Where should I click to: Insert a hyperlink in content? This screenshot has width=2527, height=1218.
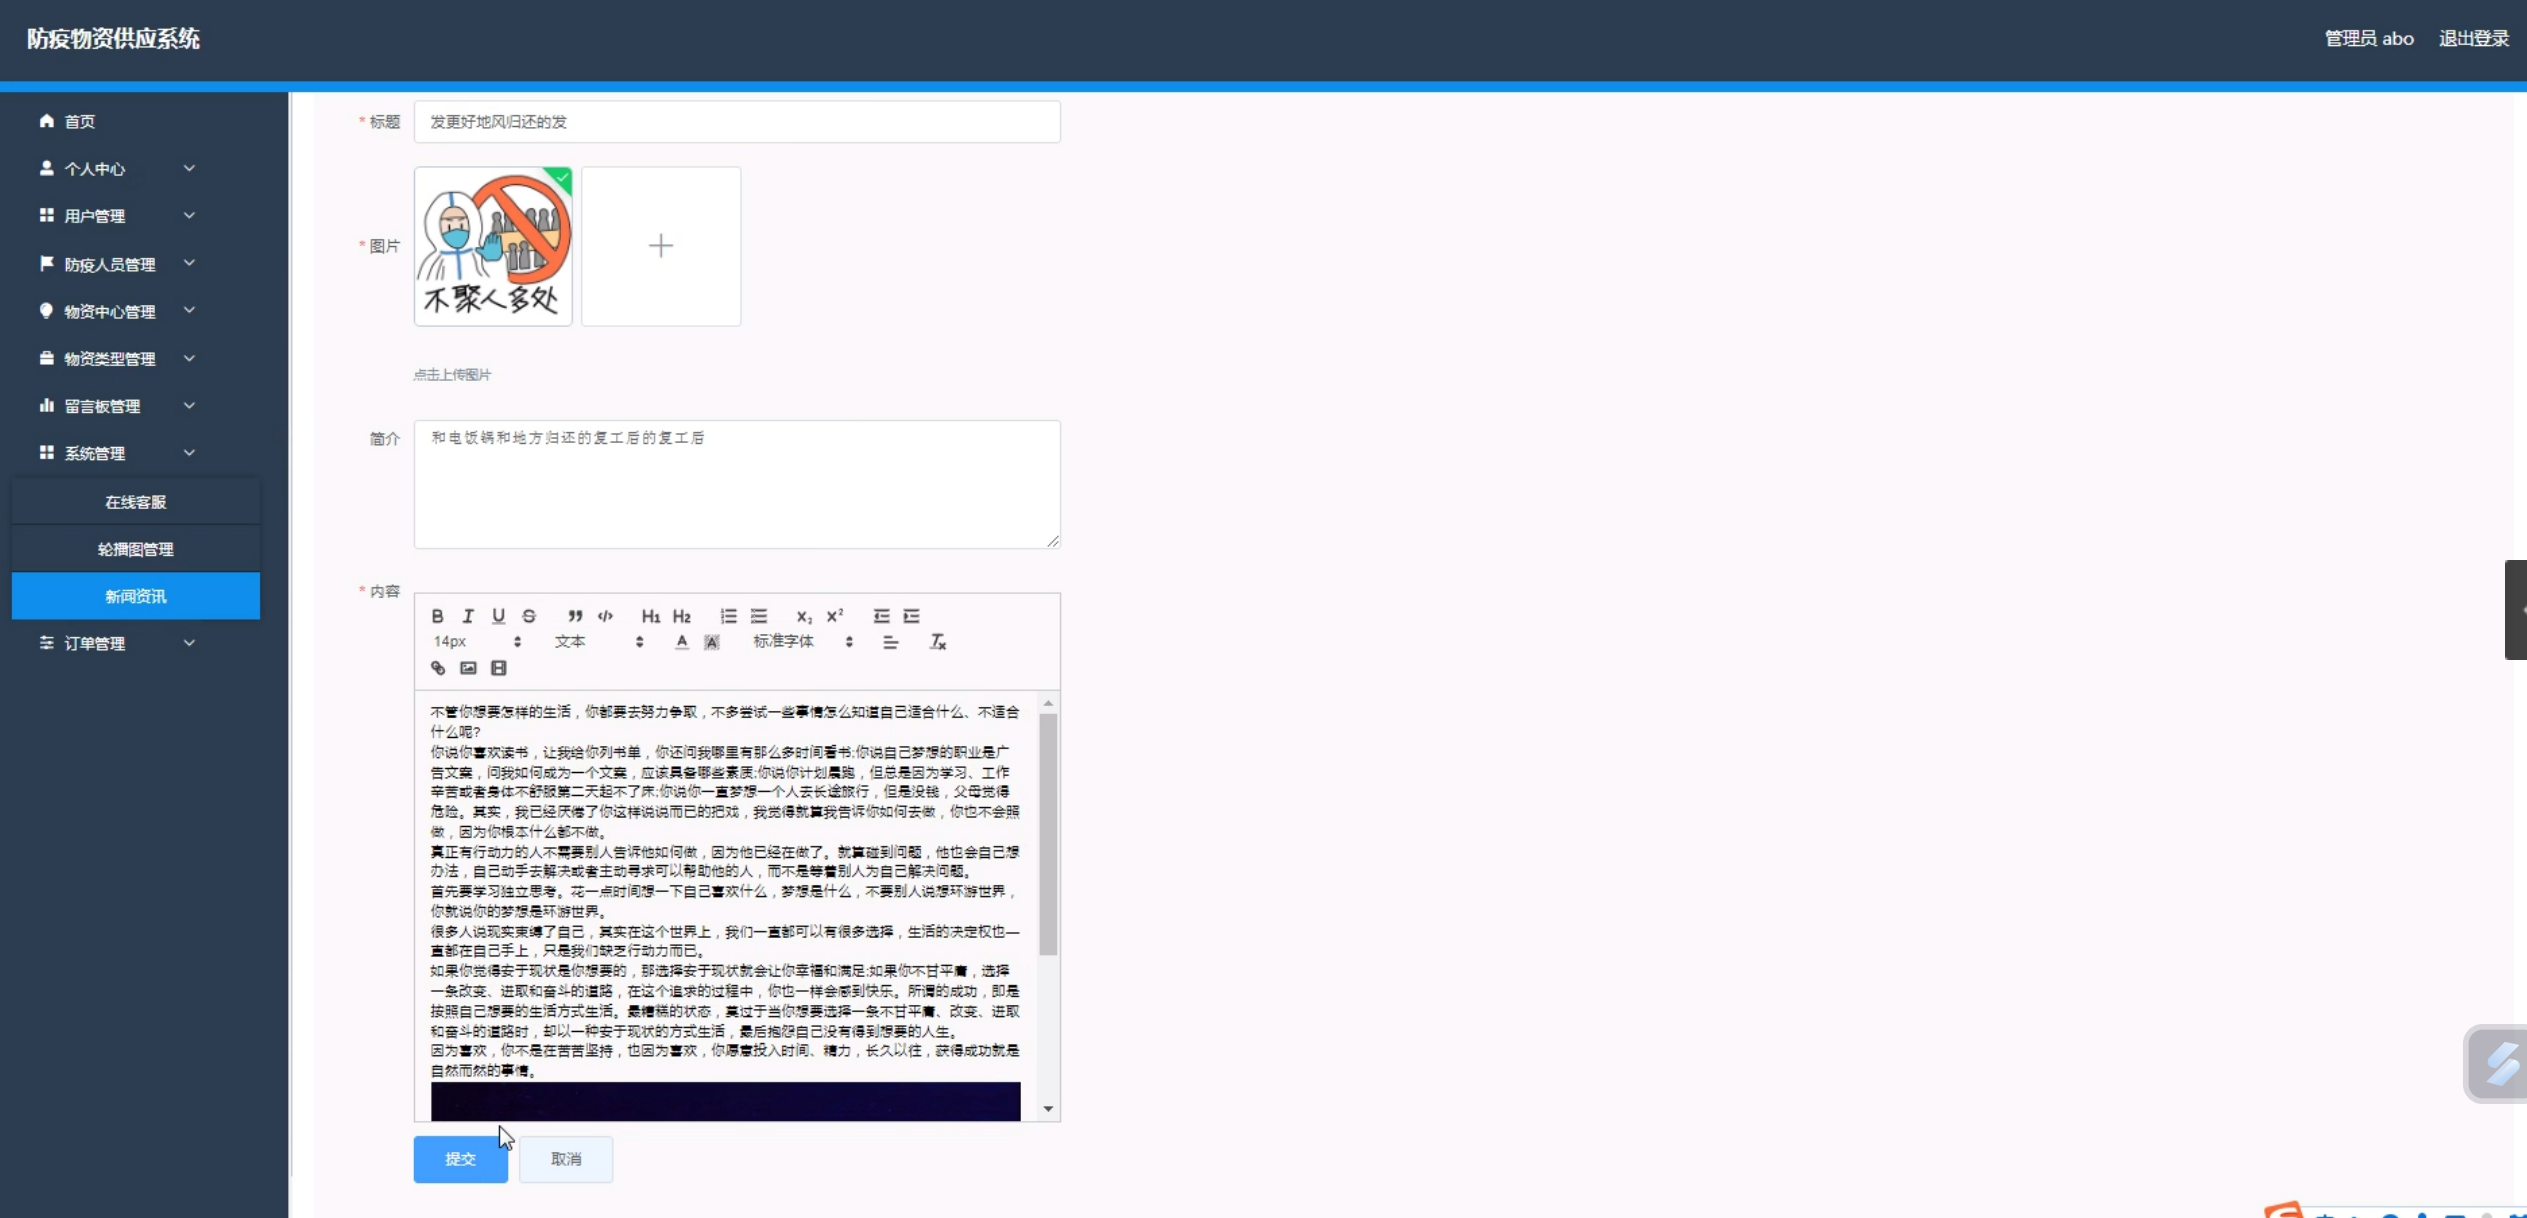click(438, 668)
